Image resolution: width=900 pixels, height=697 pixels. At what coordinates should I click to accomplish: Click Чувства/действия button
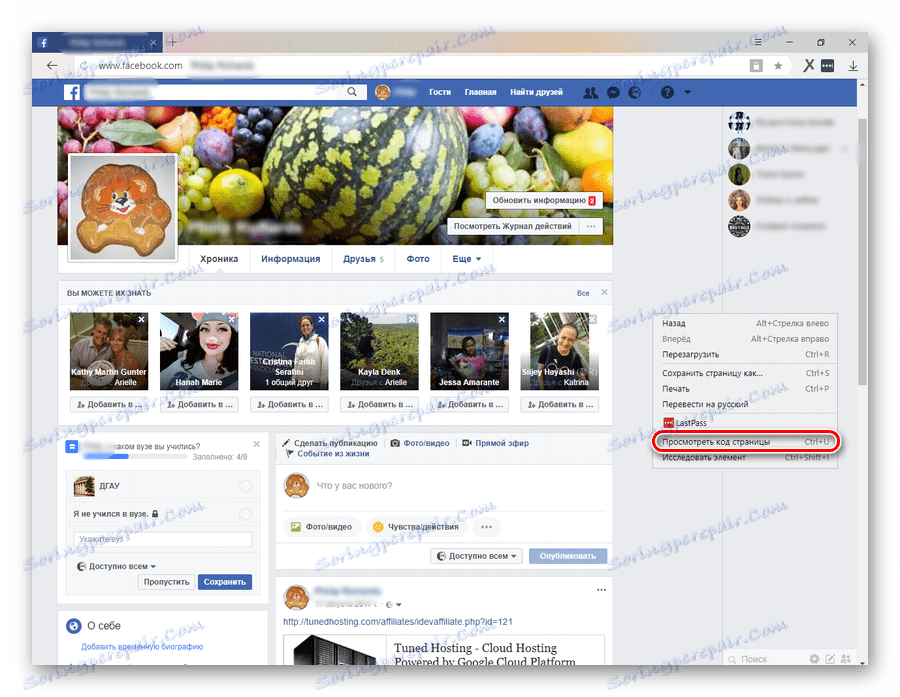point(416,527)
